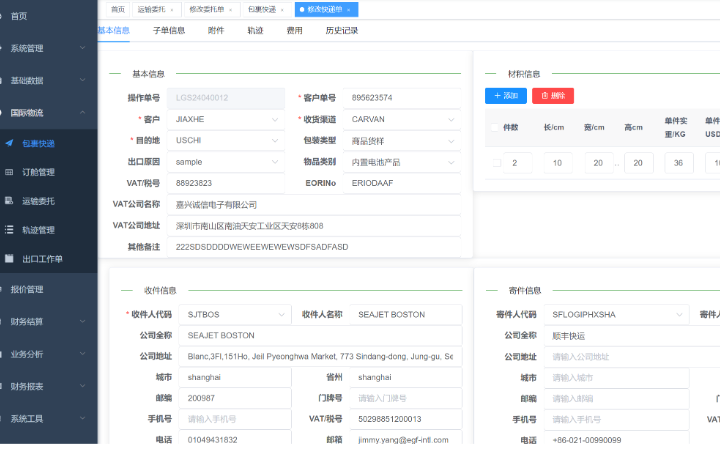This screenshot has width=720, height=450.
Task: Close the 包裹快递 tab with its x
Action: (x=282, y=10)
